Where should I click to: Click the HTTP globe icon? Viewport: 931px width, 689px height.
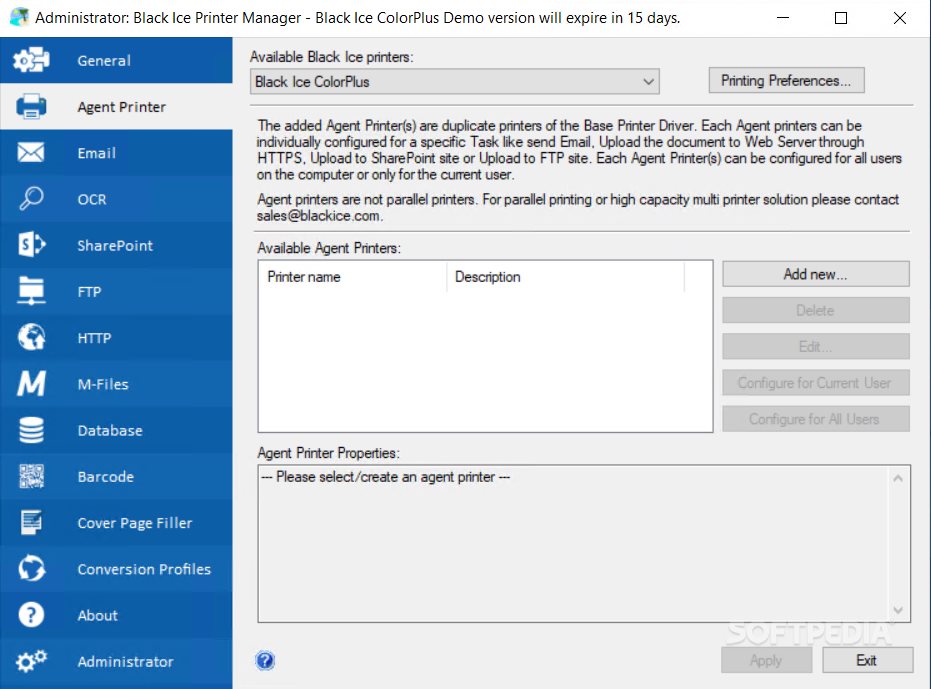point(31,337)
